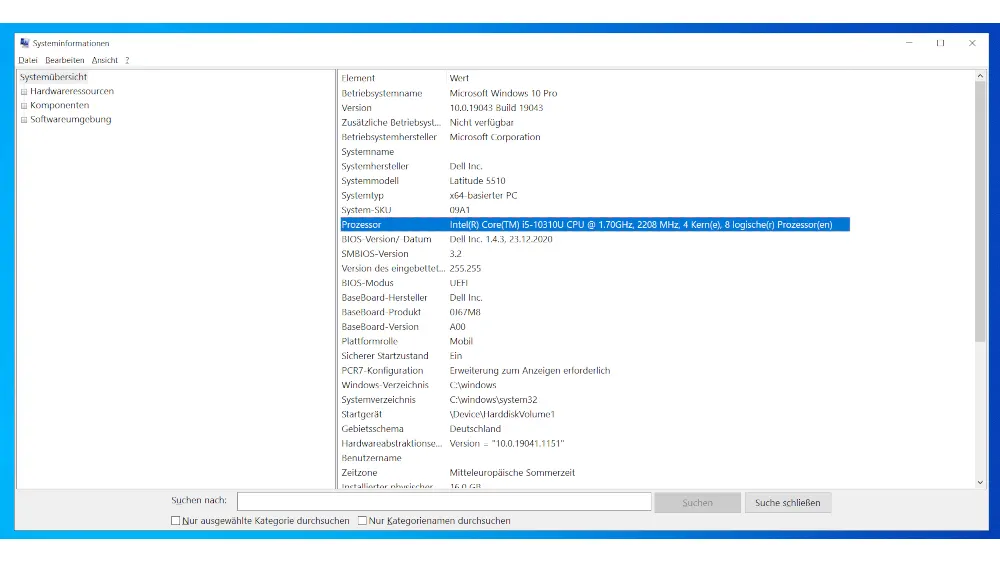The image size is (1000, 563).
Task: Click the scrollbar up arrow
Action: 980,77
